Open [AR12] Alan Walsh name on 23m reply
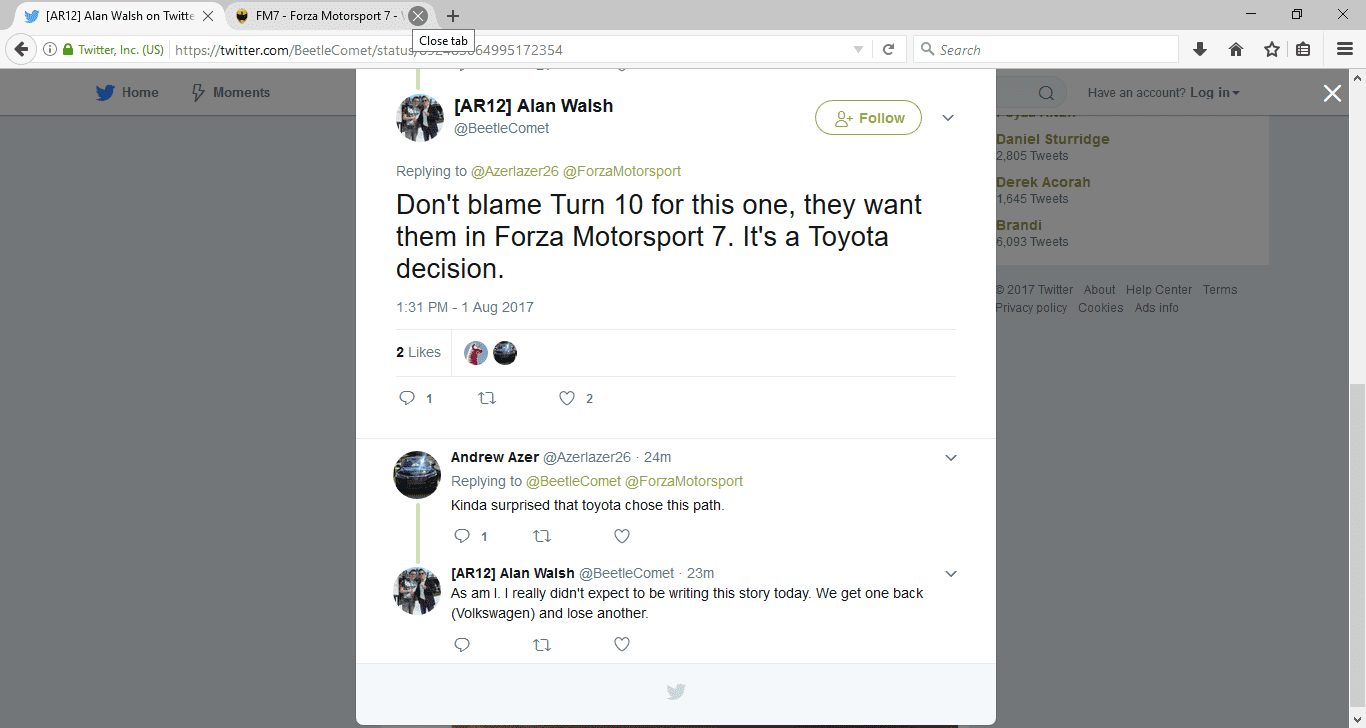The height and width of the screenshot is (728, 1366). tap(513, 573)
